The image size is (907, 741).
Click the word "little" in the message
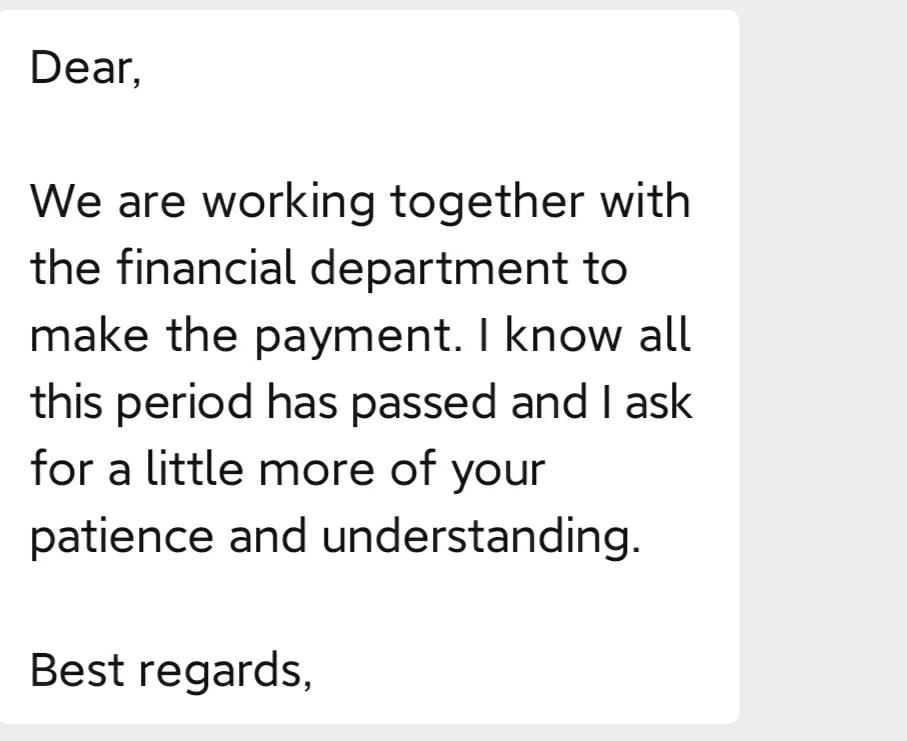point(194,468)
